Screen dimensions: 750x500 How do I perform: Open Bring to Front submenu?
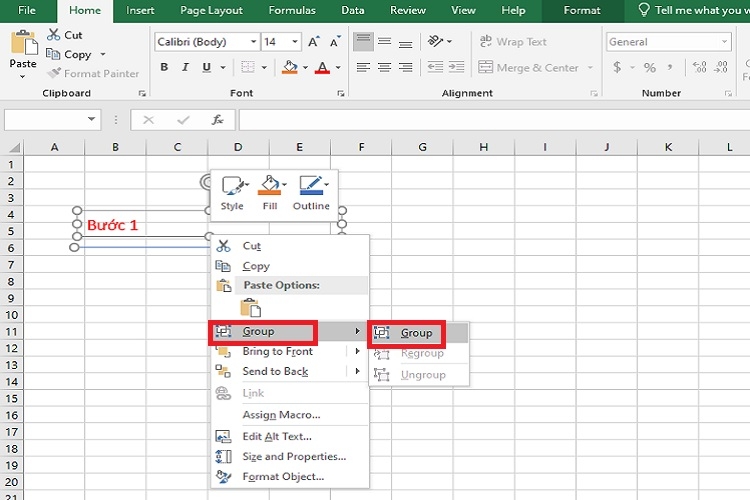coord(290,351)
